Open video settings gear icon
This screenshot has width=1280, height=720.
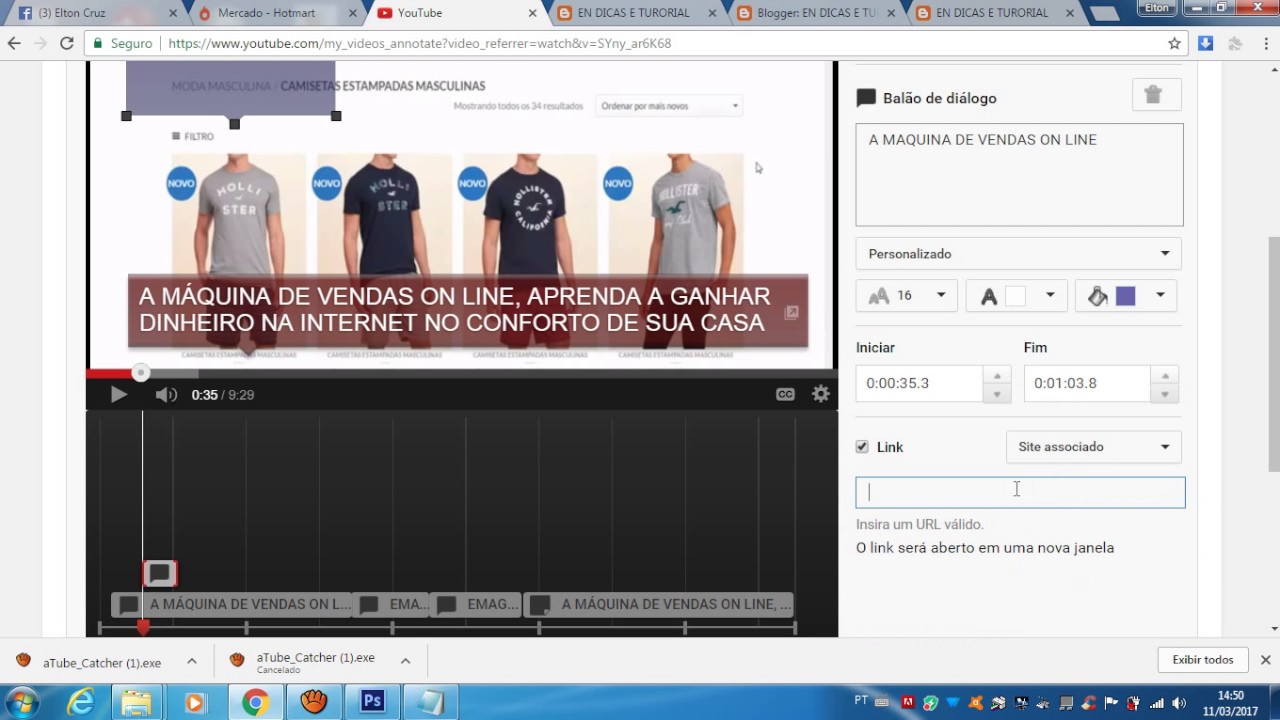[821, 394]
